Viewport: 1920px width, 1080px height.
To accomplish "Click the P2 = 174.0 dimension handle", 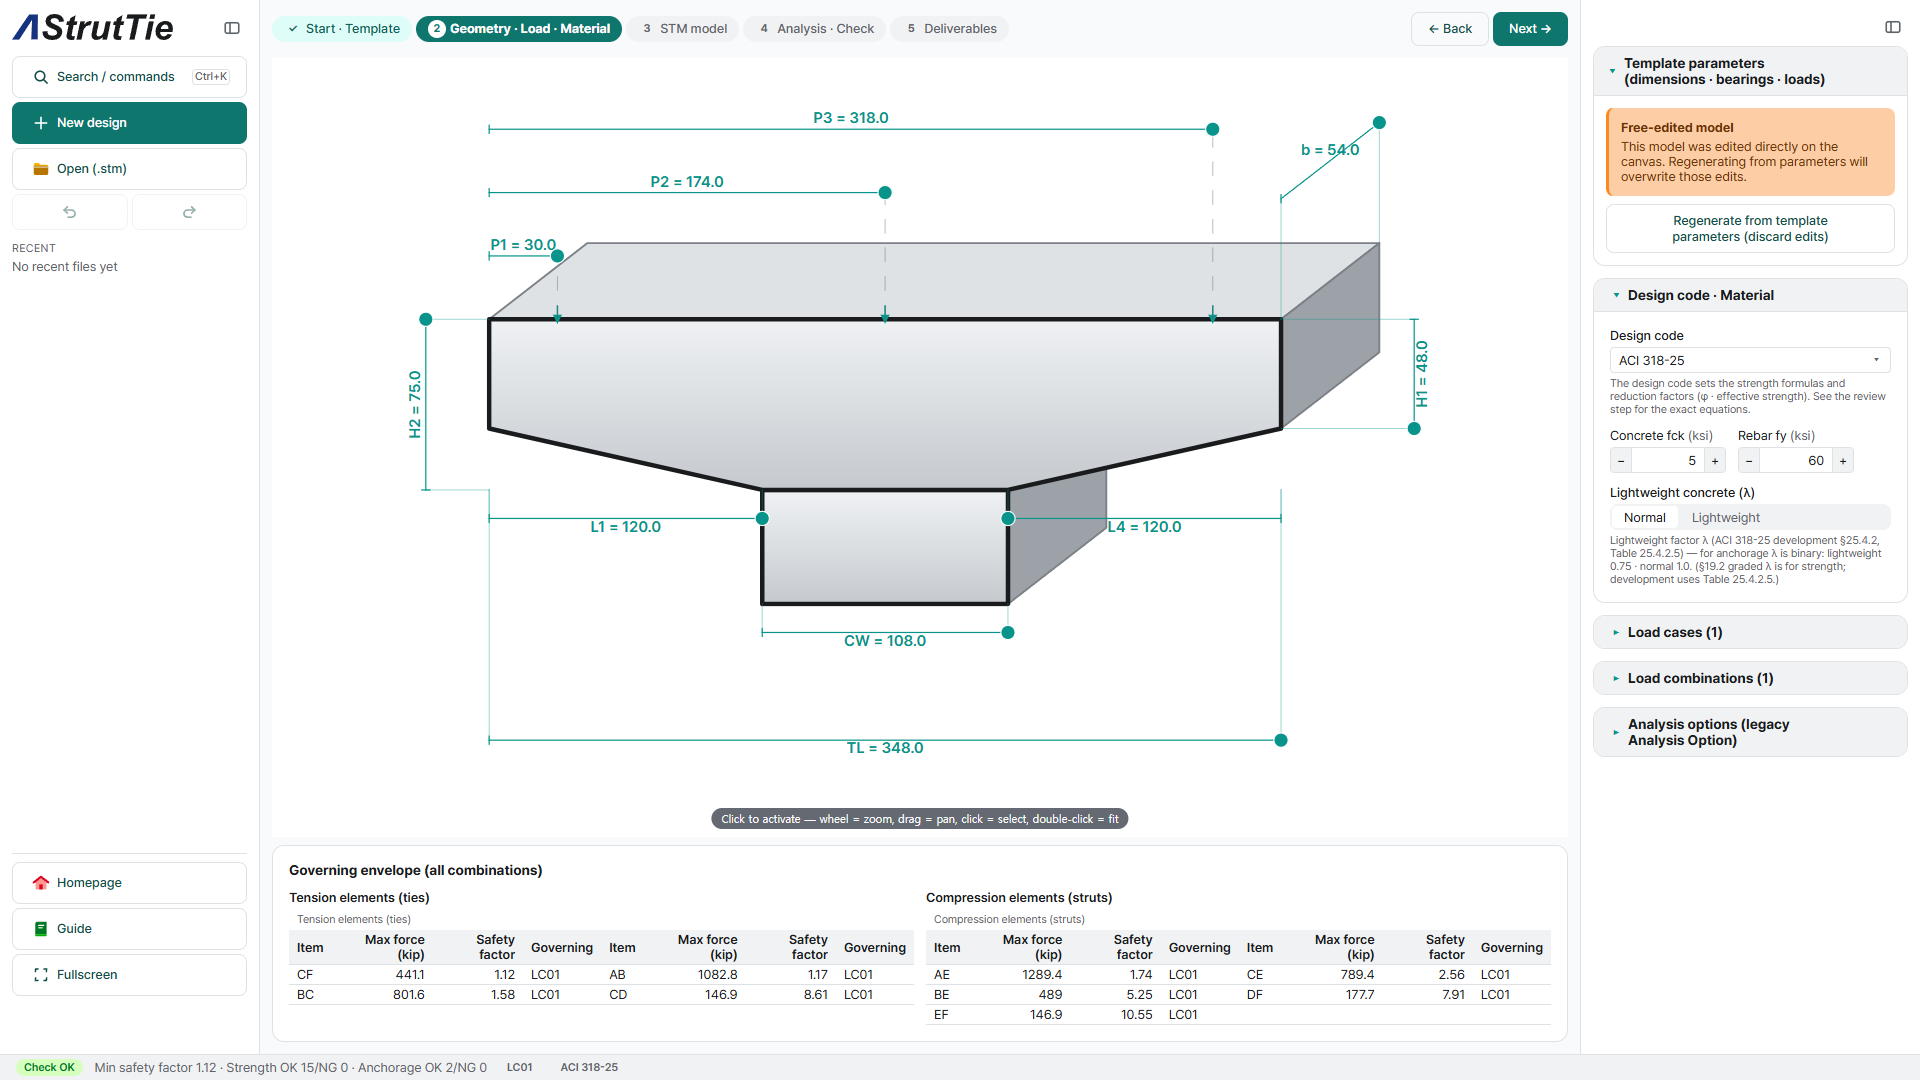I will click(x=885, y=193).
